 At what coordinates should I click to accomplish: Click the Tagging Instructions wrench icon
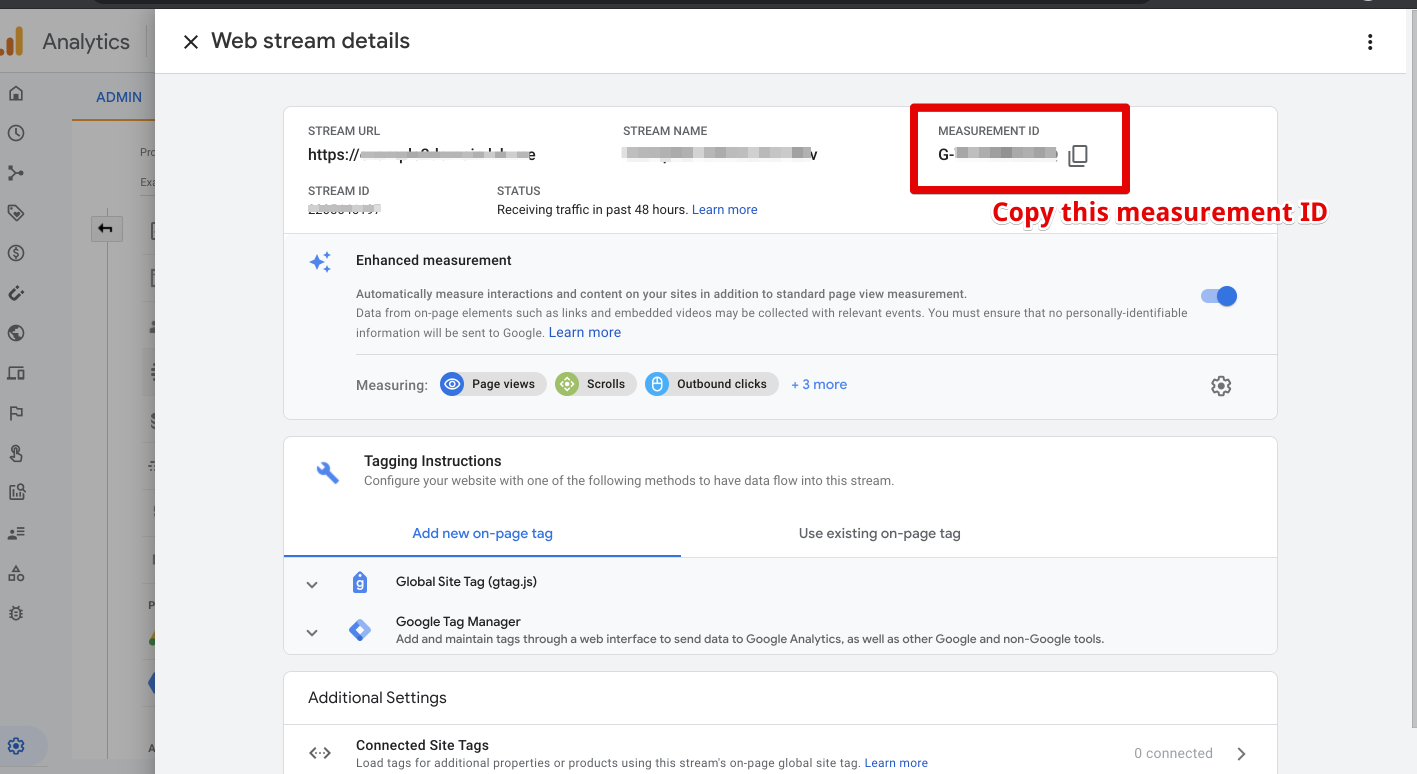point(328,472)
